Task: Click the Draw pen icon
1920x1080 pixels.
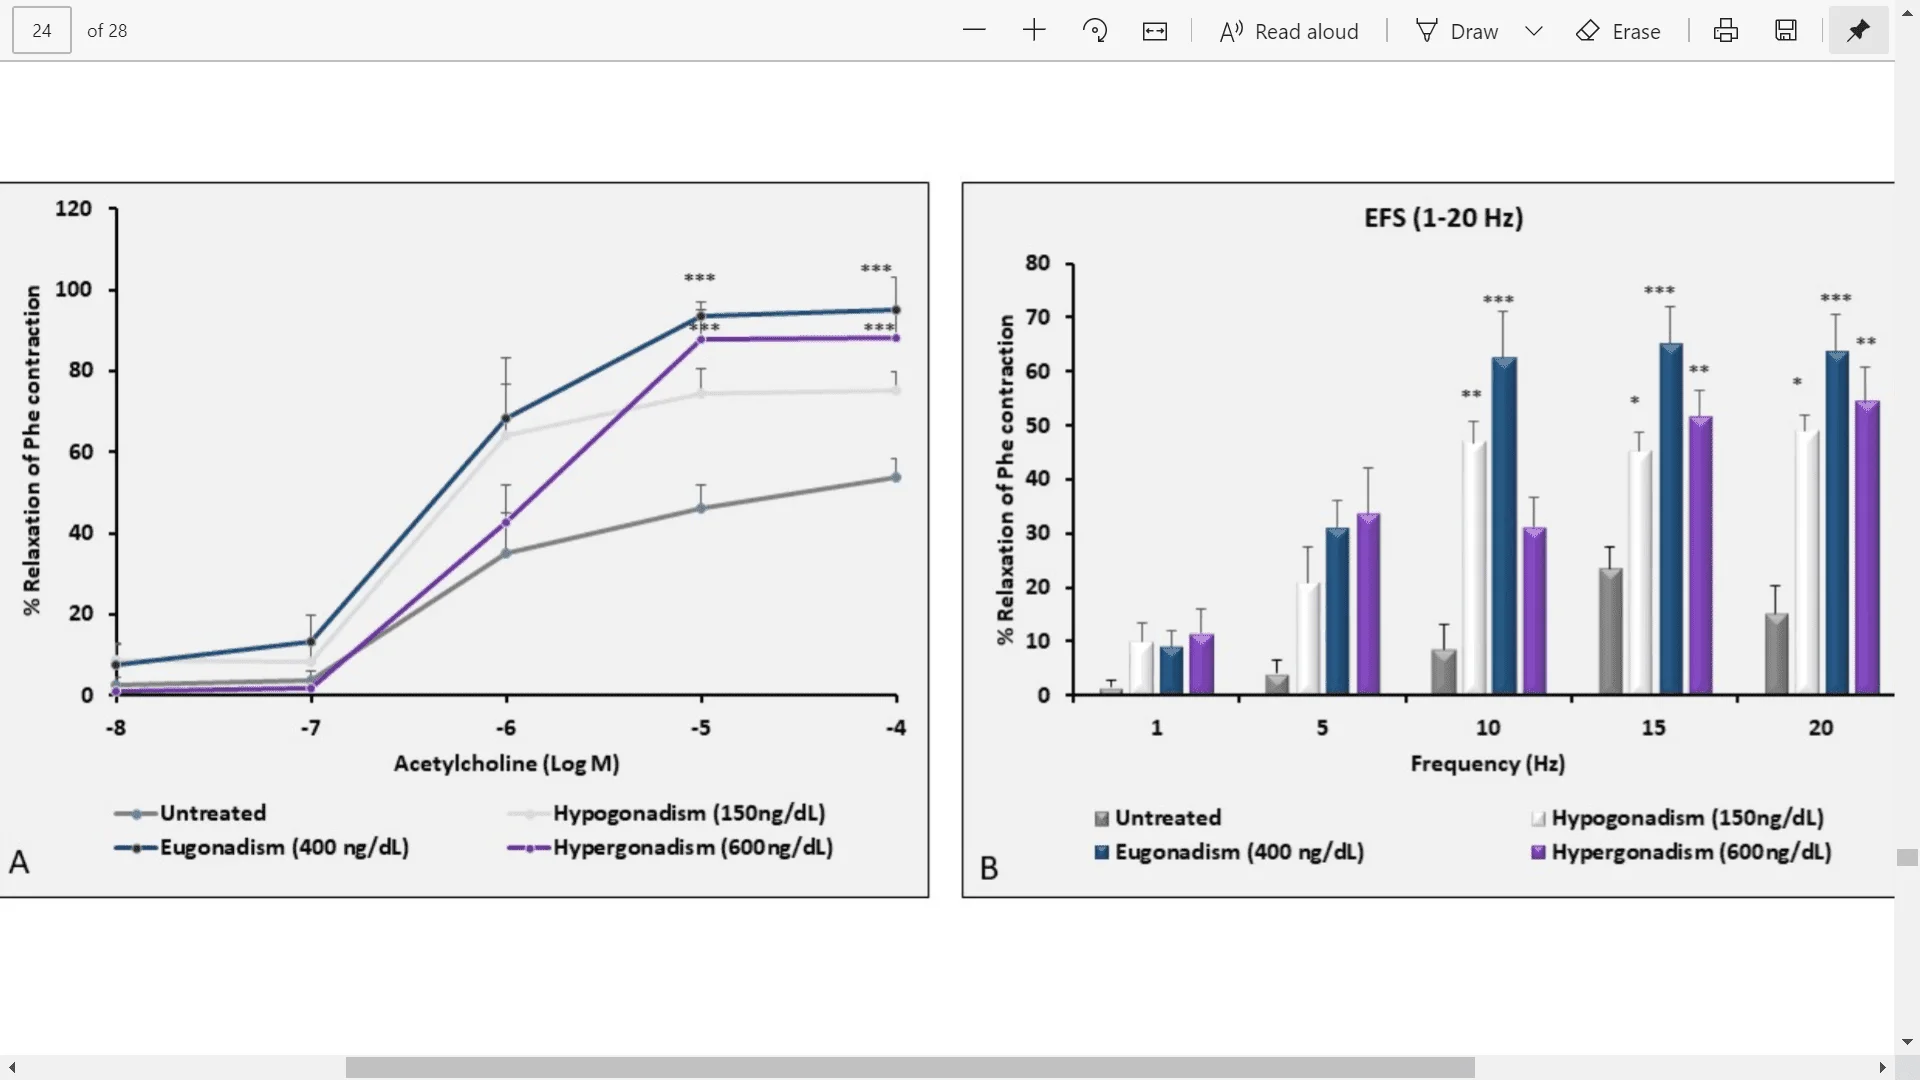Action: (x=1426, y=31)
